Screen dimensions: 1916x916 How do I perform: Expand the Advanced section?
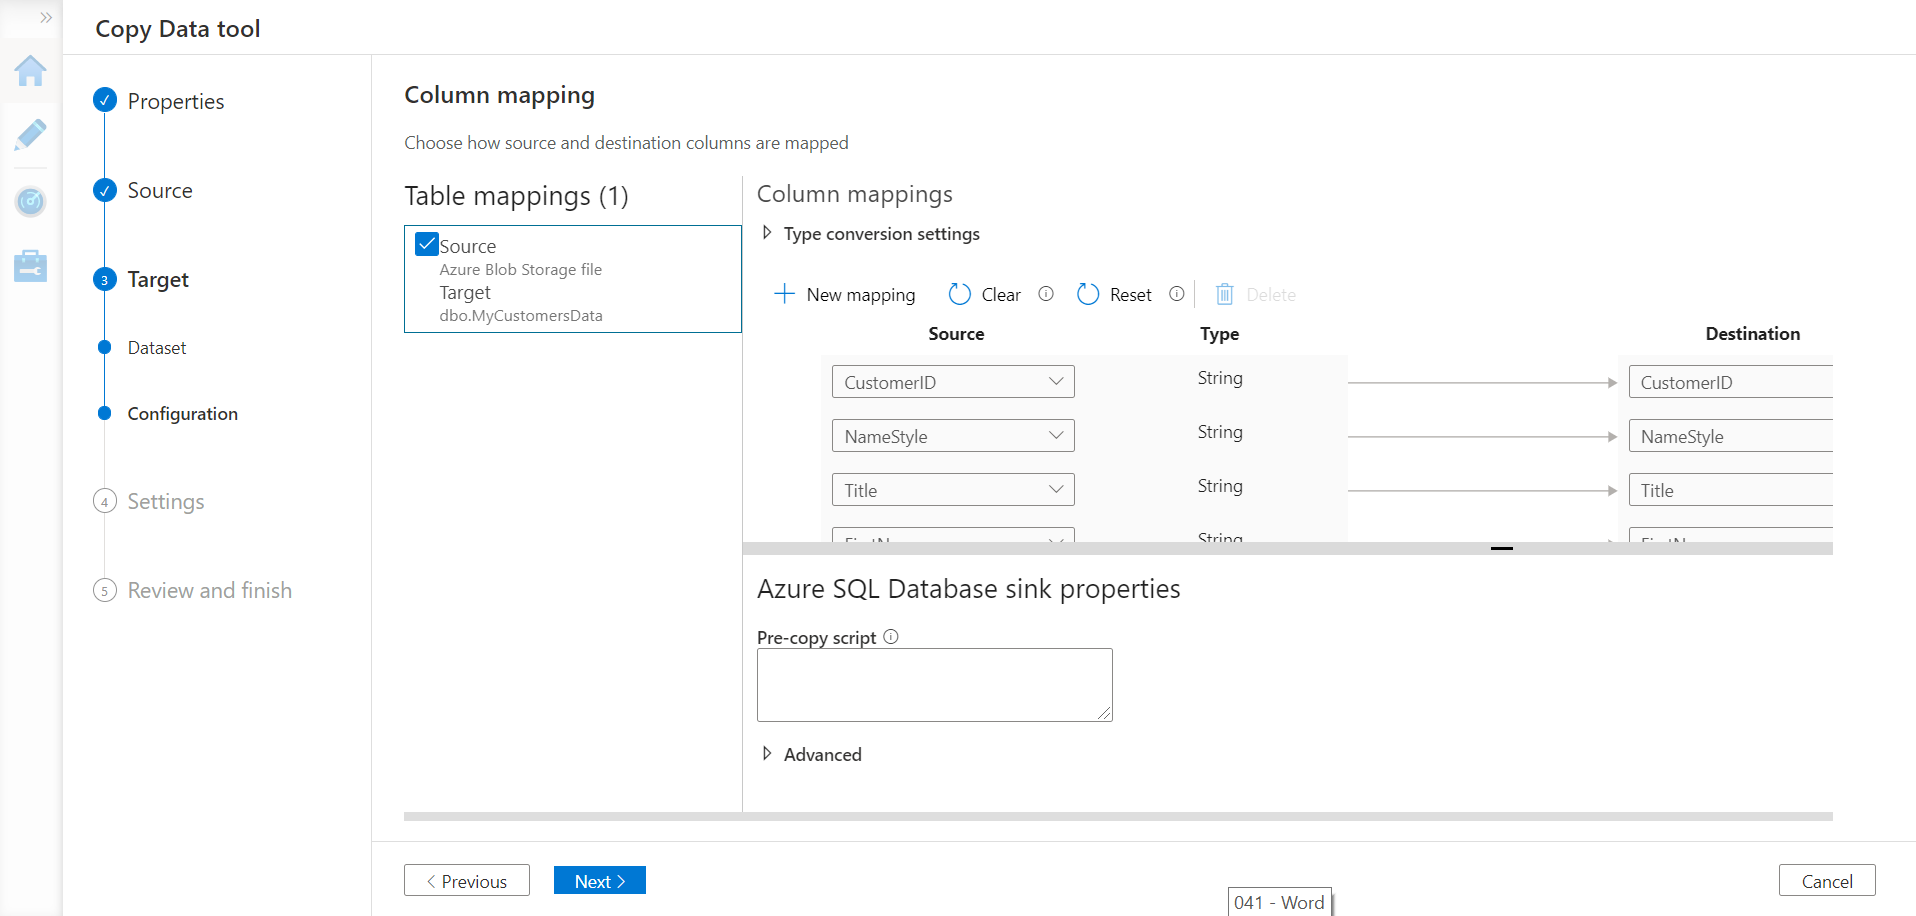tap(767, 754)
